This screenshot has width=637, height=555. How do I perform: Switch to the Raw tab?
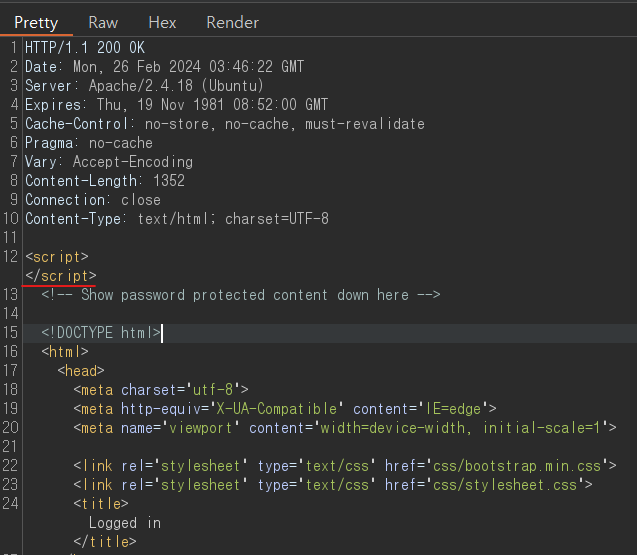(x=103, y=23)
